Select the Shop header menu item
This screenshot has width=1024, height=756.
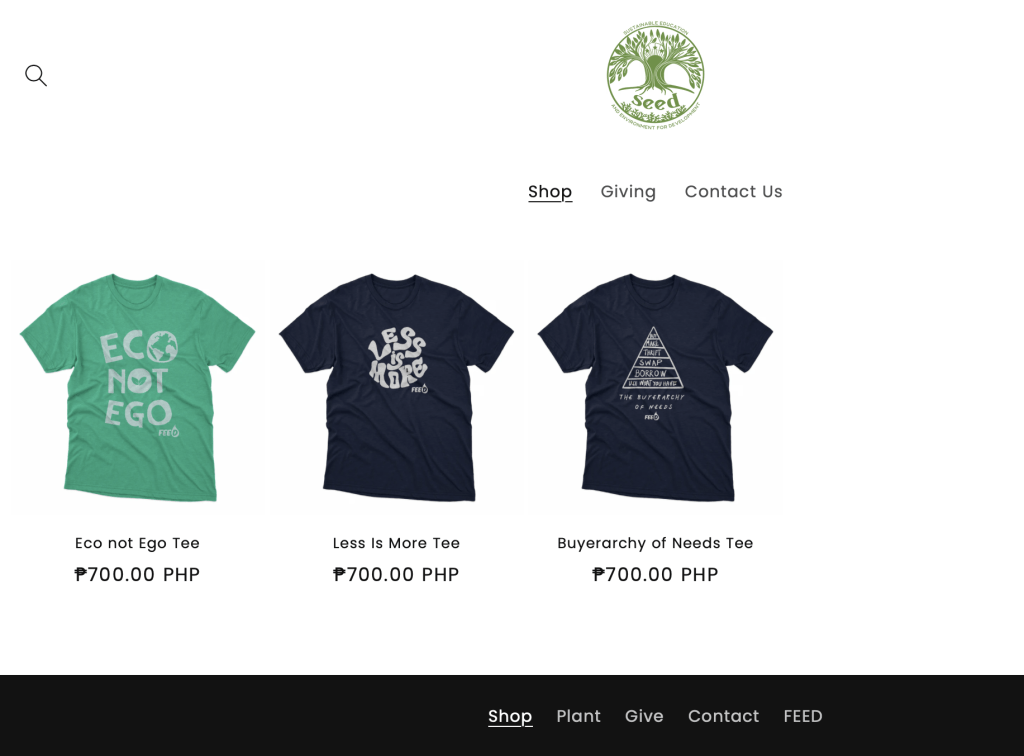coord(550,191)
